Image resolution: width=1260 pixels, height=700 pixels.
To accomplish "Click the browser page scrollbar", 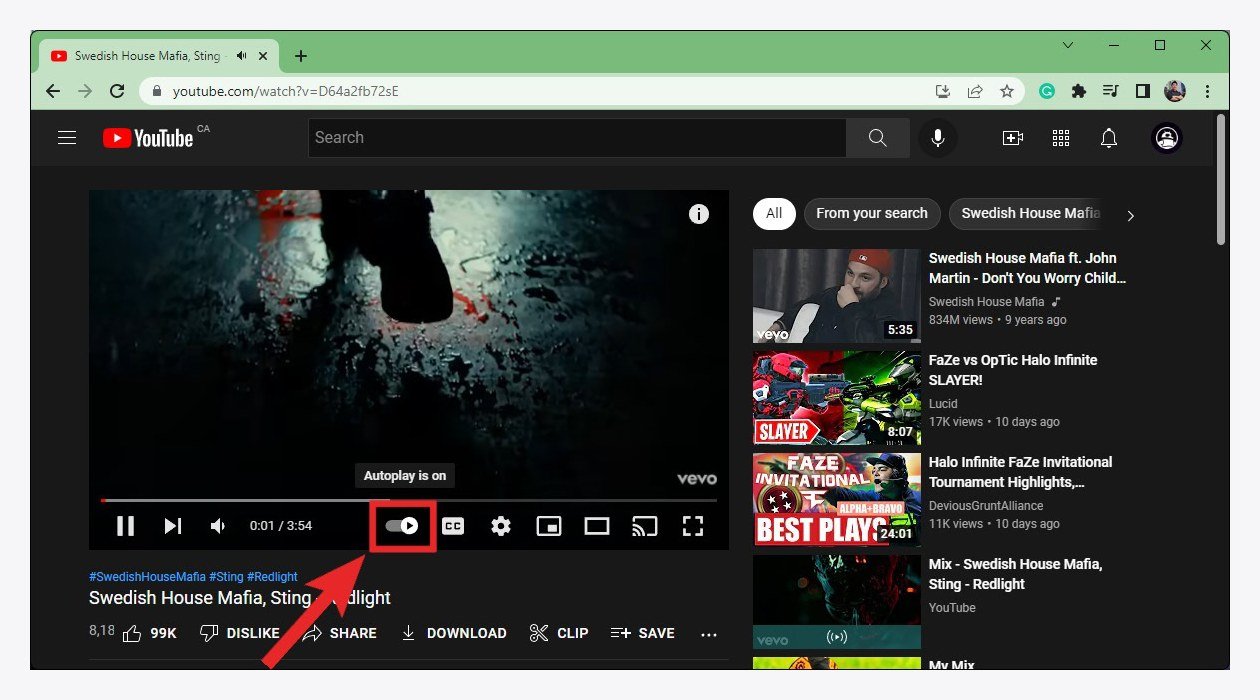I will click(1221, 180).
